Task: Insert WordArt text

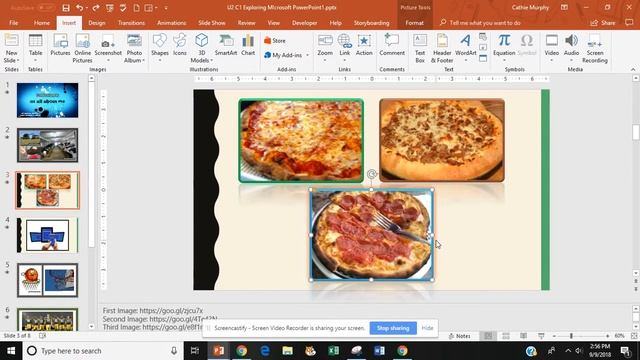Action: tap(465, 48)
